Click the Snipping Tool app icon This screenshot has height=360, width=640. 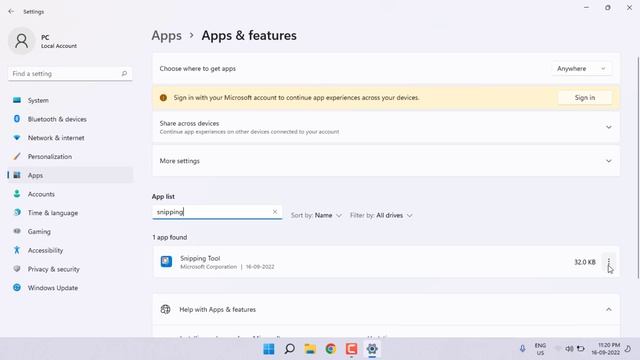[x=166, y=261]
